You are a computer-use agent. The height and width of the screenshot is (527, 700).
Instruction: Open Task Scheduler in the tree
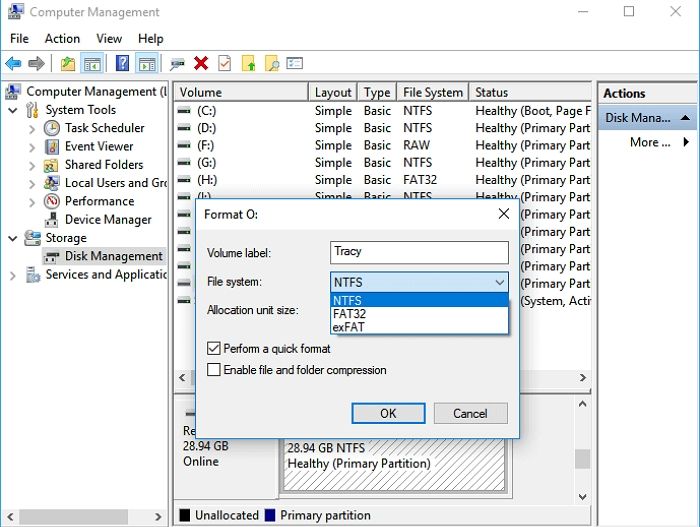104,128
